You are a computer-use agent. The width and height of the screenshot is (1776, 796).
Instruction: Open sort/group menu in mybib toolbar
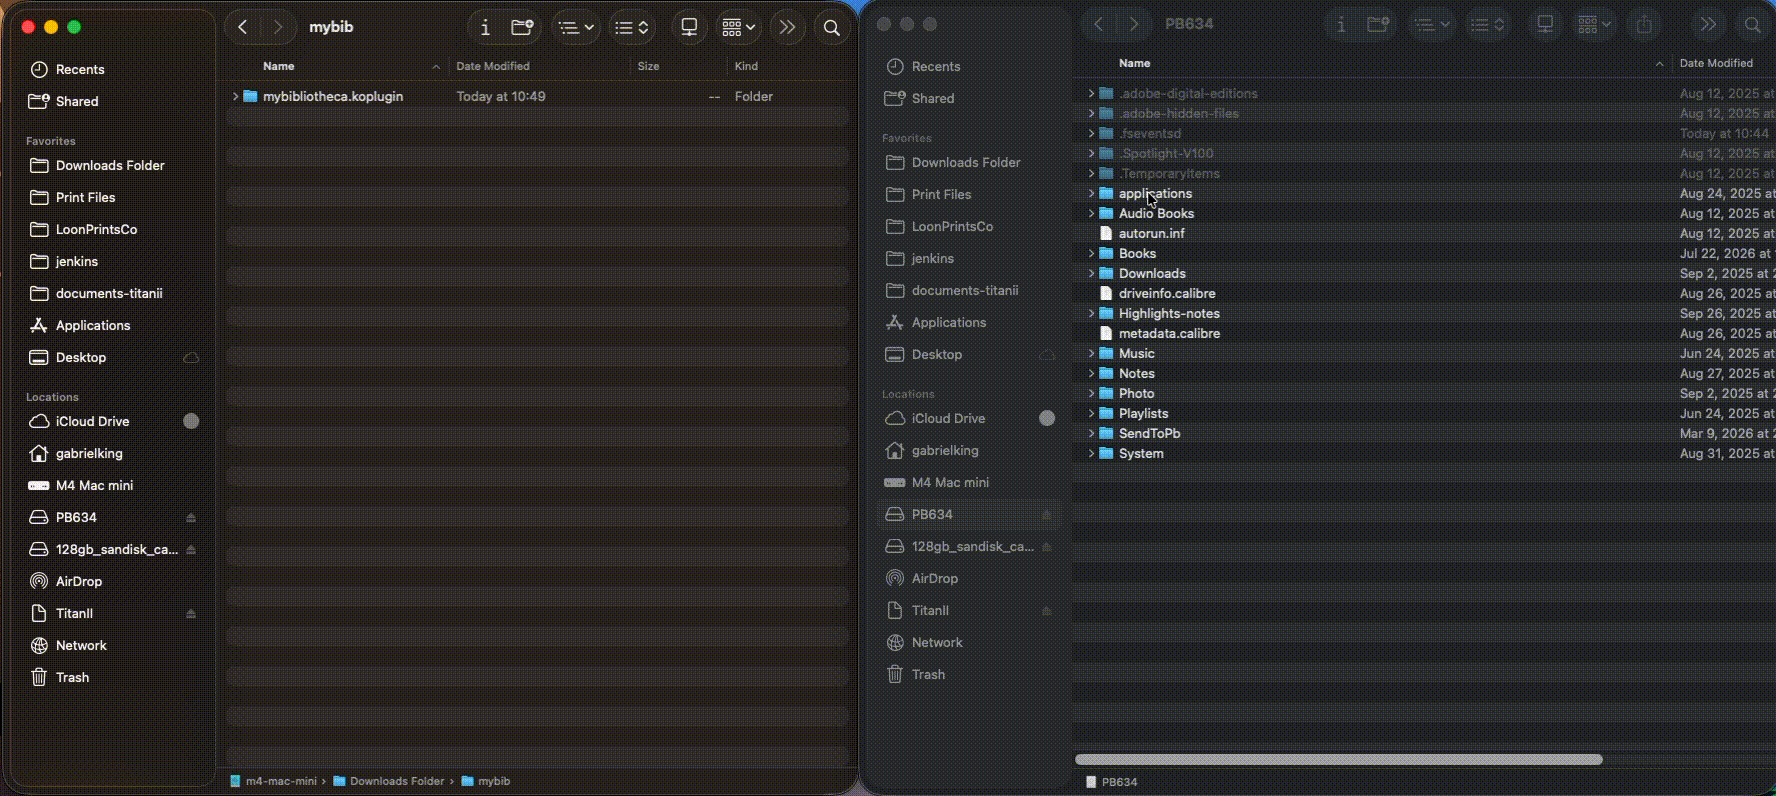pos(632,28)
